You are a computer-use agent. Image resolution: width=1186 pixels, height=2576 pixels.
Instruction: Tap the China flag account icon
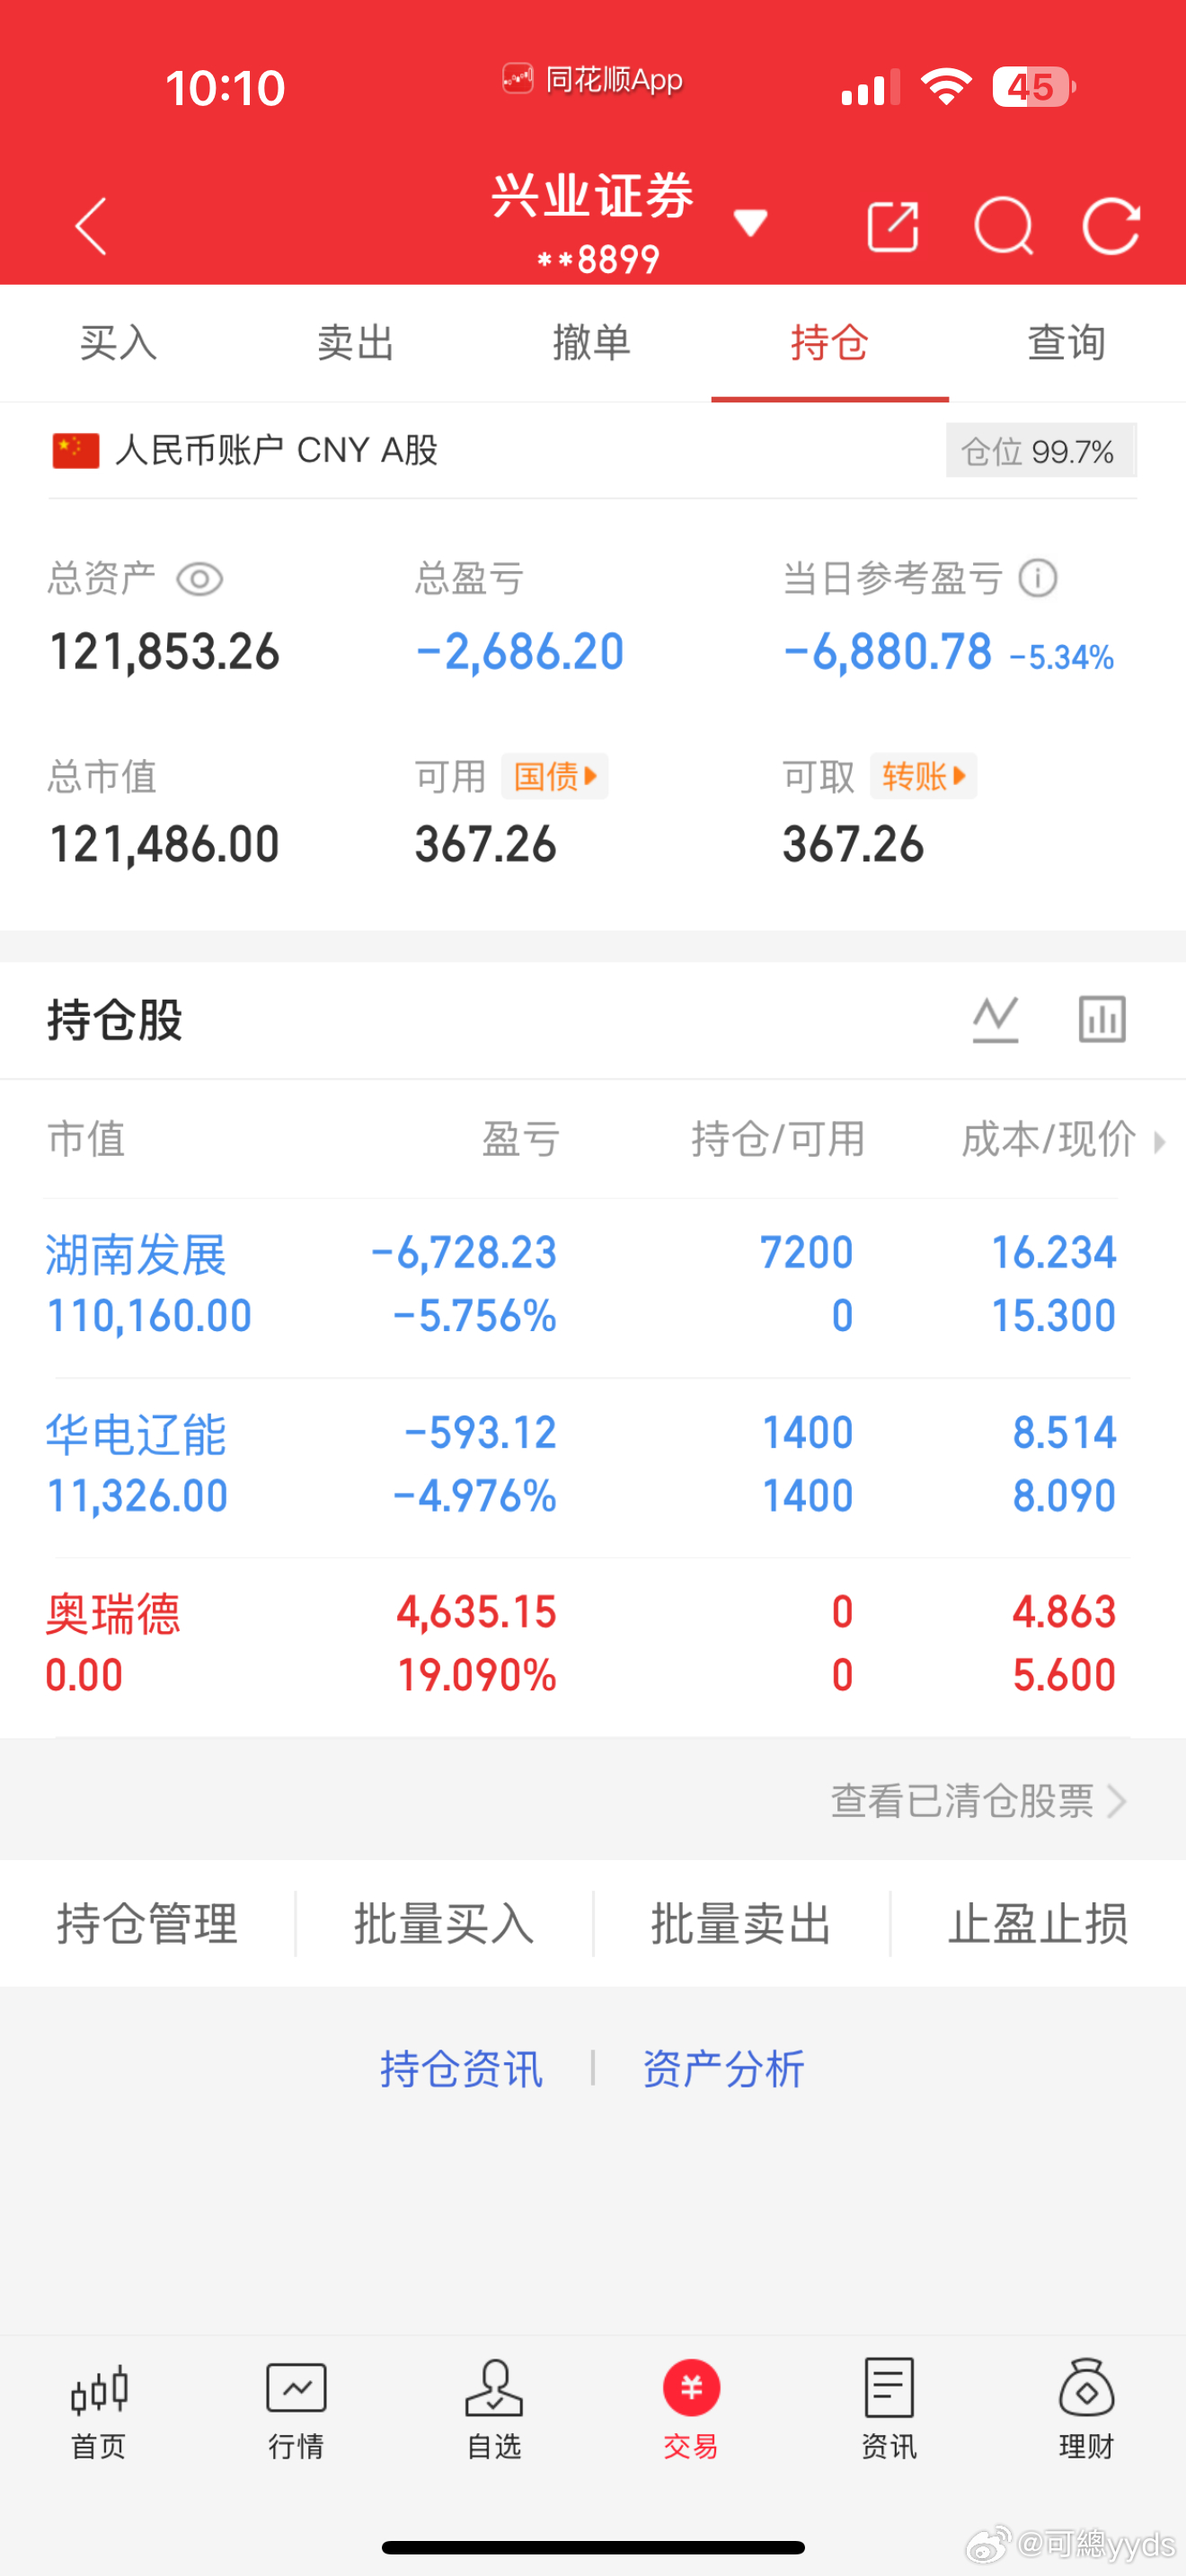pyautogui.click(x=76, y=450)
